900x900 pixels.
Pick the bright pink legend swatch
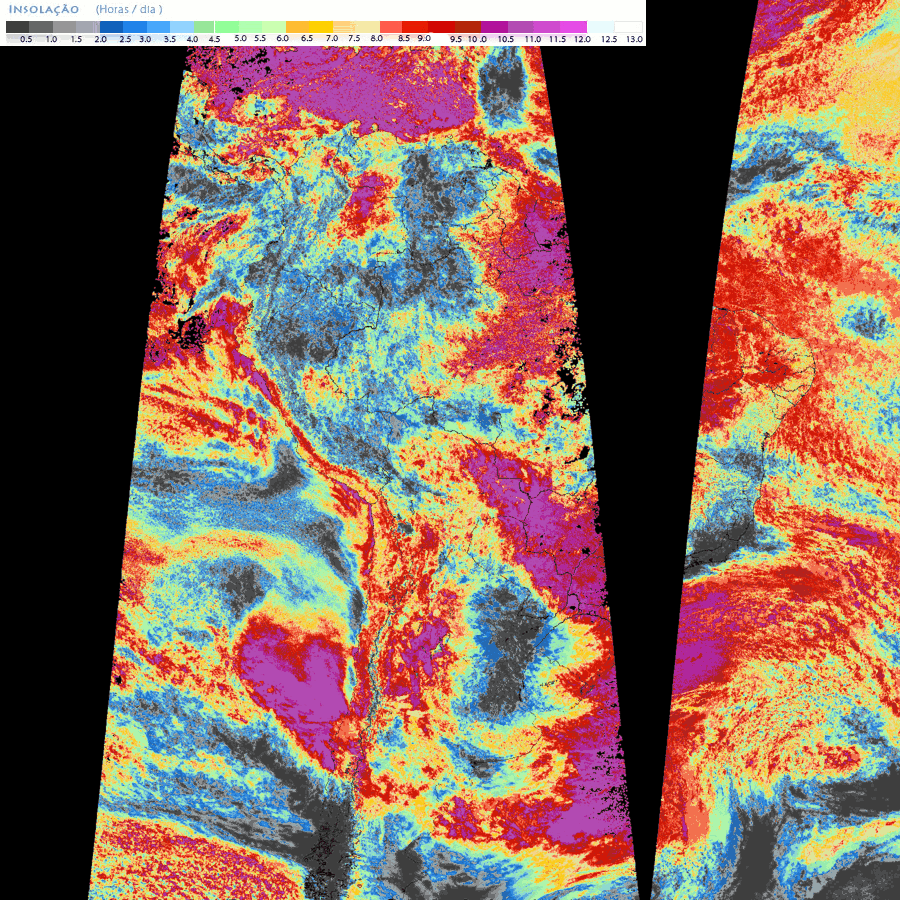[575, 27]
